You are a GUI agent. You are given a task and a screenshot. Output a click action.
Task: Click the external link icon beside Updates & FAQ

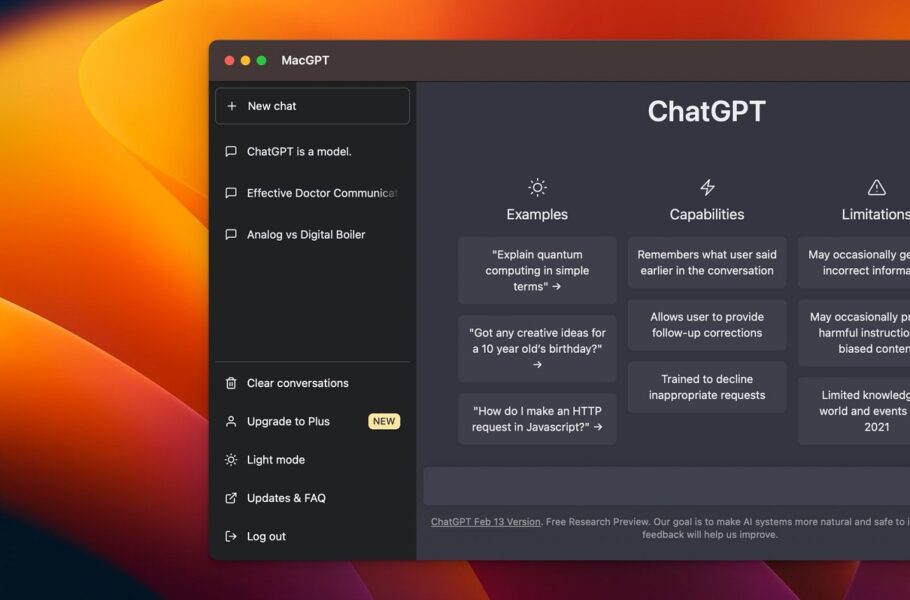(x=231, y=498)
